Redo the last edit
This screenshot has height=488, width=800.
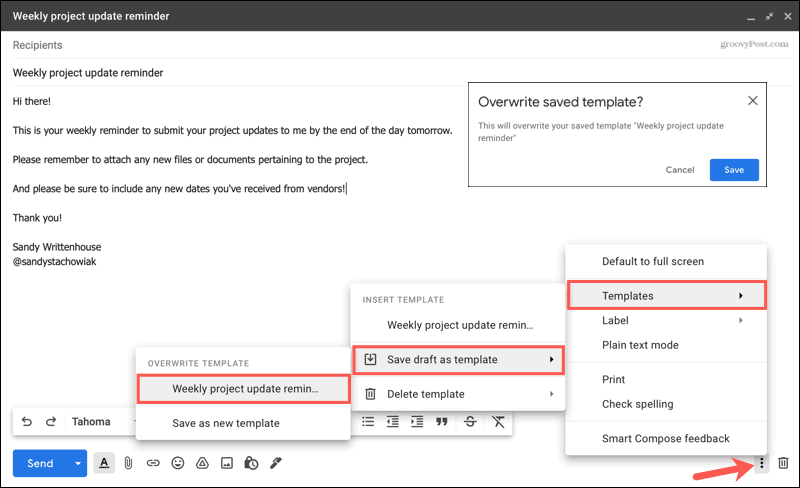(x=51, y=422)
